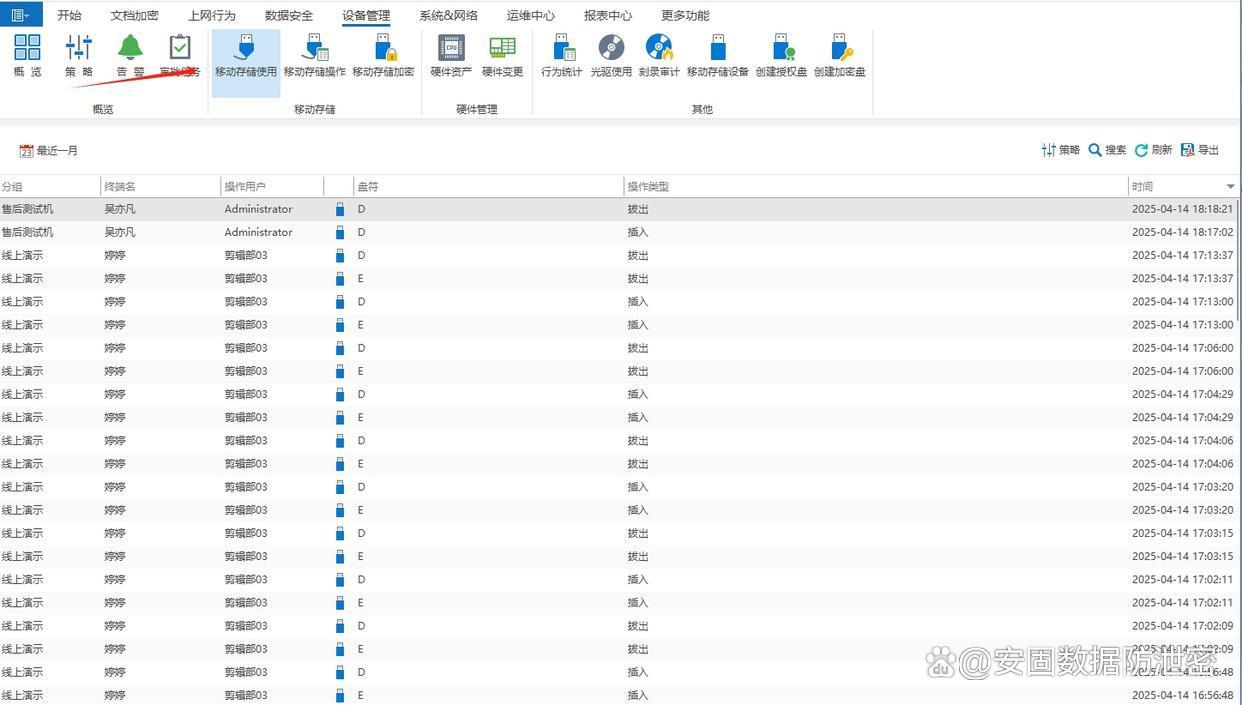Select the 移动存储加密 icon

click(383, 55)
